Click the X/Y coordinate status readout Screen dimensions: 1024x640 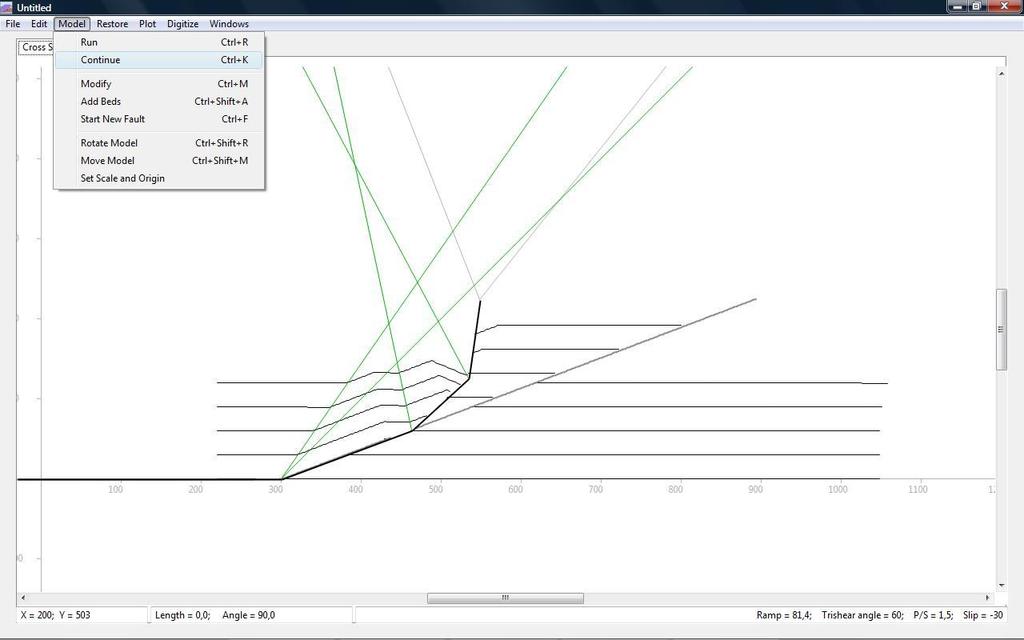56,615
